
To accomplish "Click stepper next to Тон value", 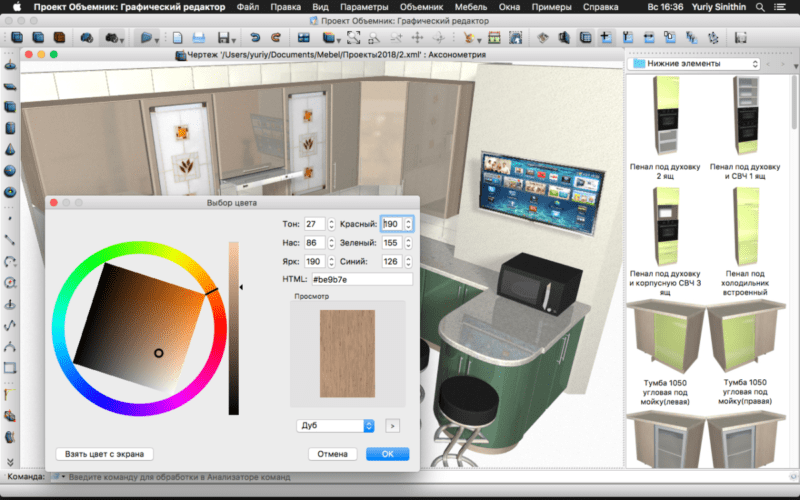I will [331, 224].
